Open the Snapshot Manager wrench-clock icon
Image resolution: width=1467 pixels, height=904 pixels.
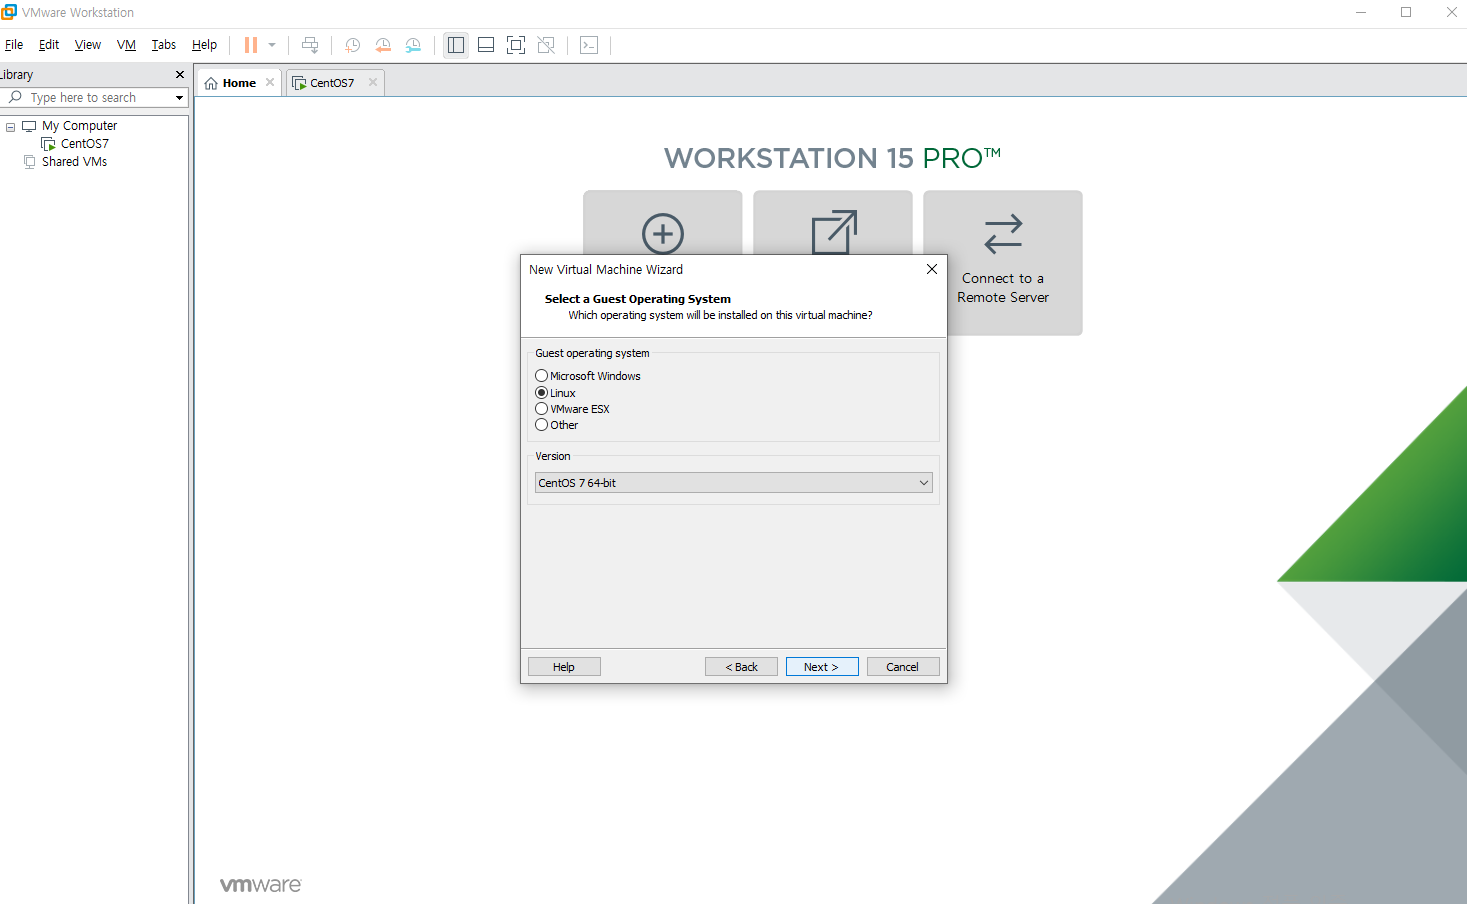point(413,45)
